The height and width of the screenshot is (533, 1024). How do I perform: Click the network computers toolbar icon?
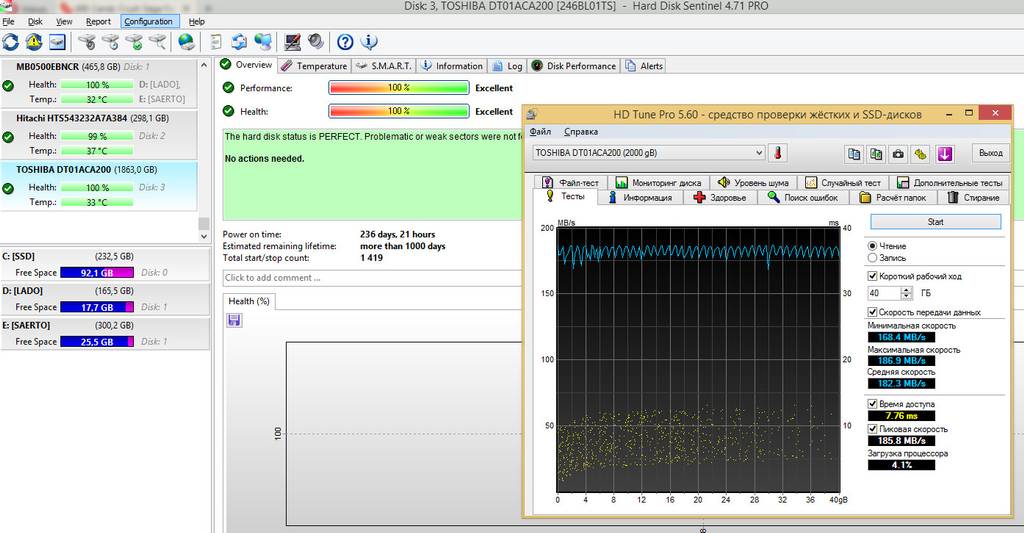click(263, 42)
